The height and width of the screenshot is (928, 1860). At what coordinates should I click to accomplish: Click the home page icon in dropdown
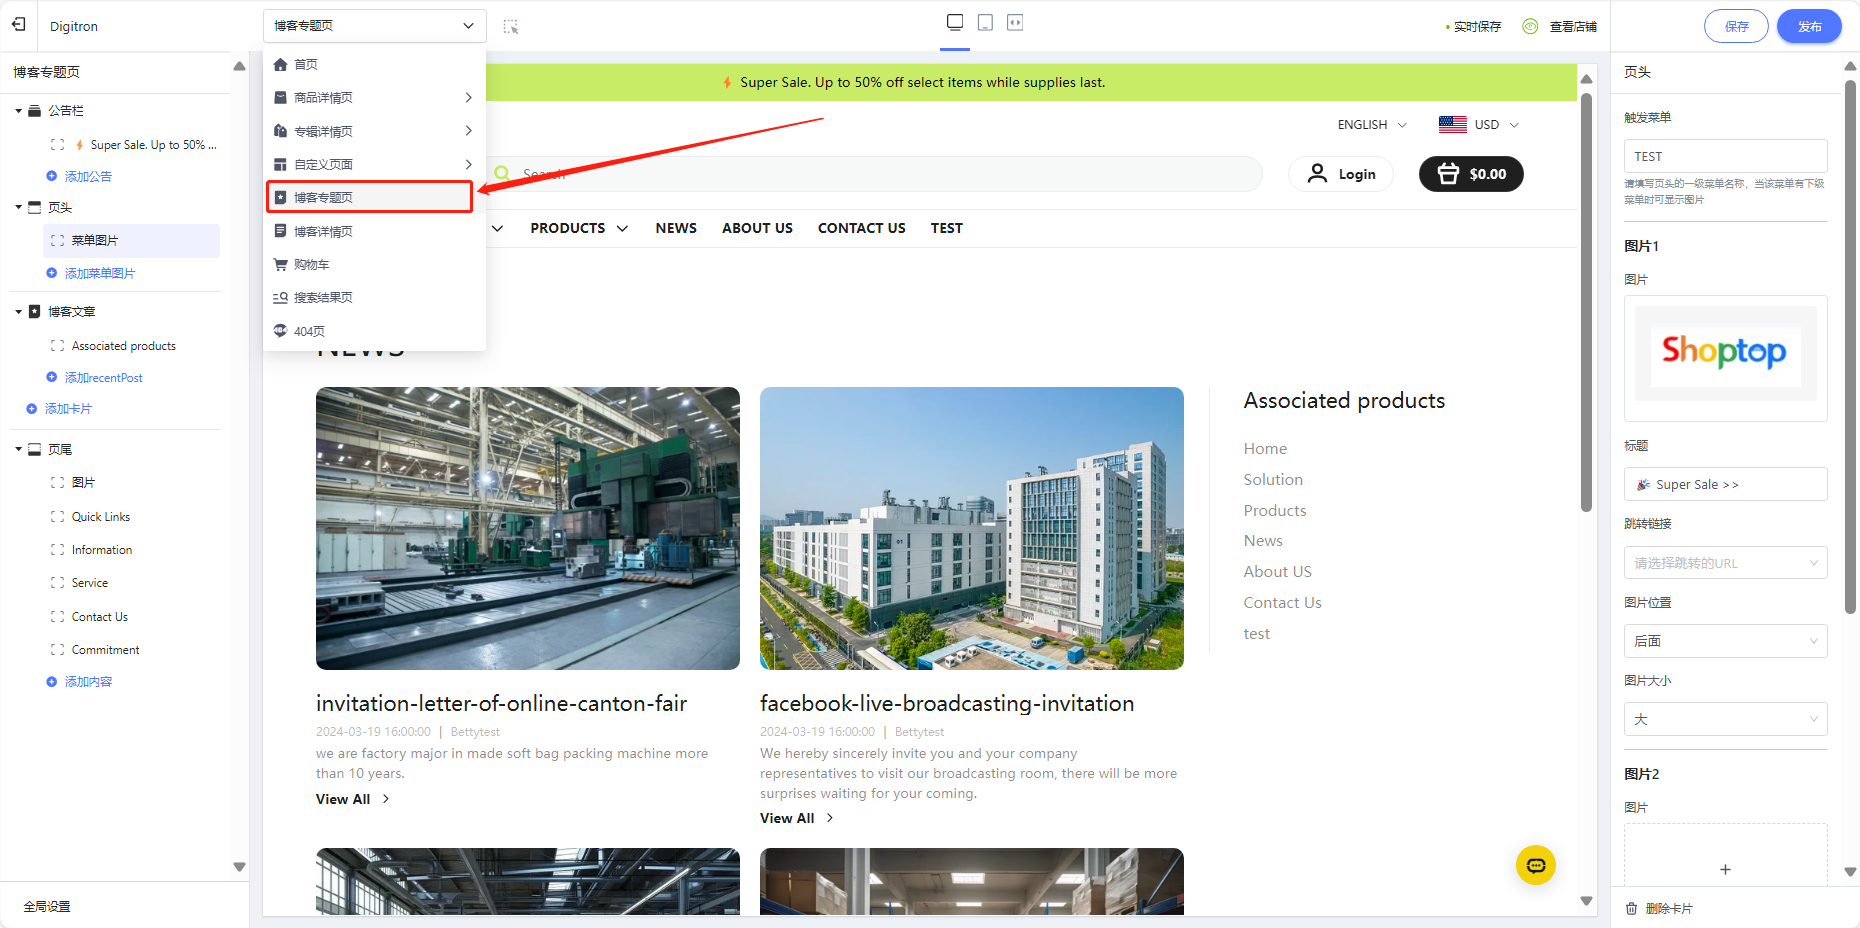[281, 64]
